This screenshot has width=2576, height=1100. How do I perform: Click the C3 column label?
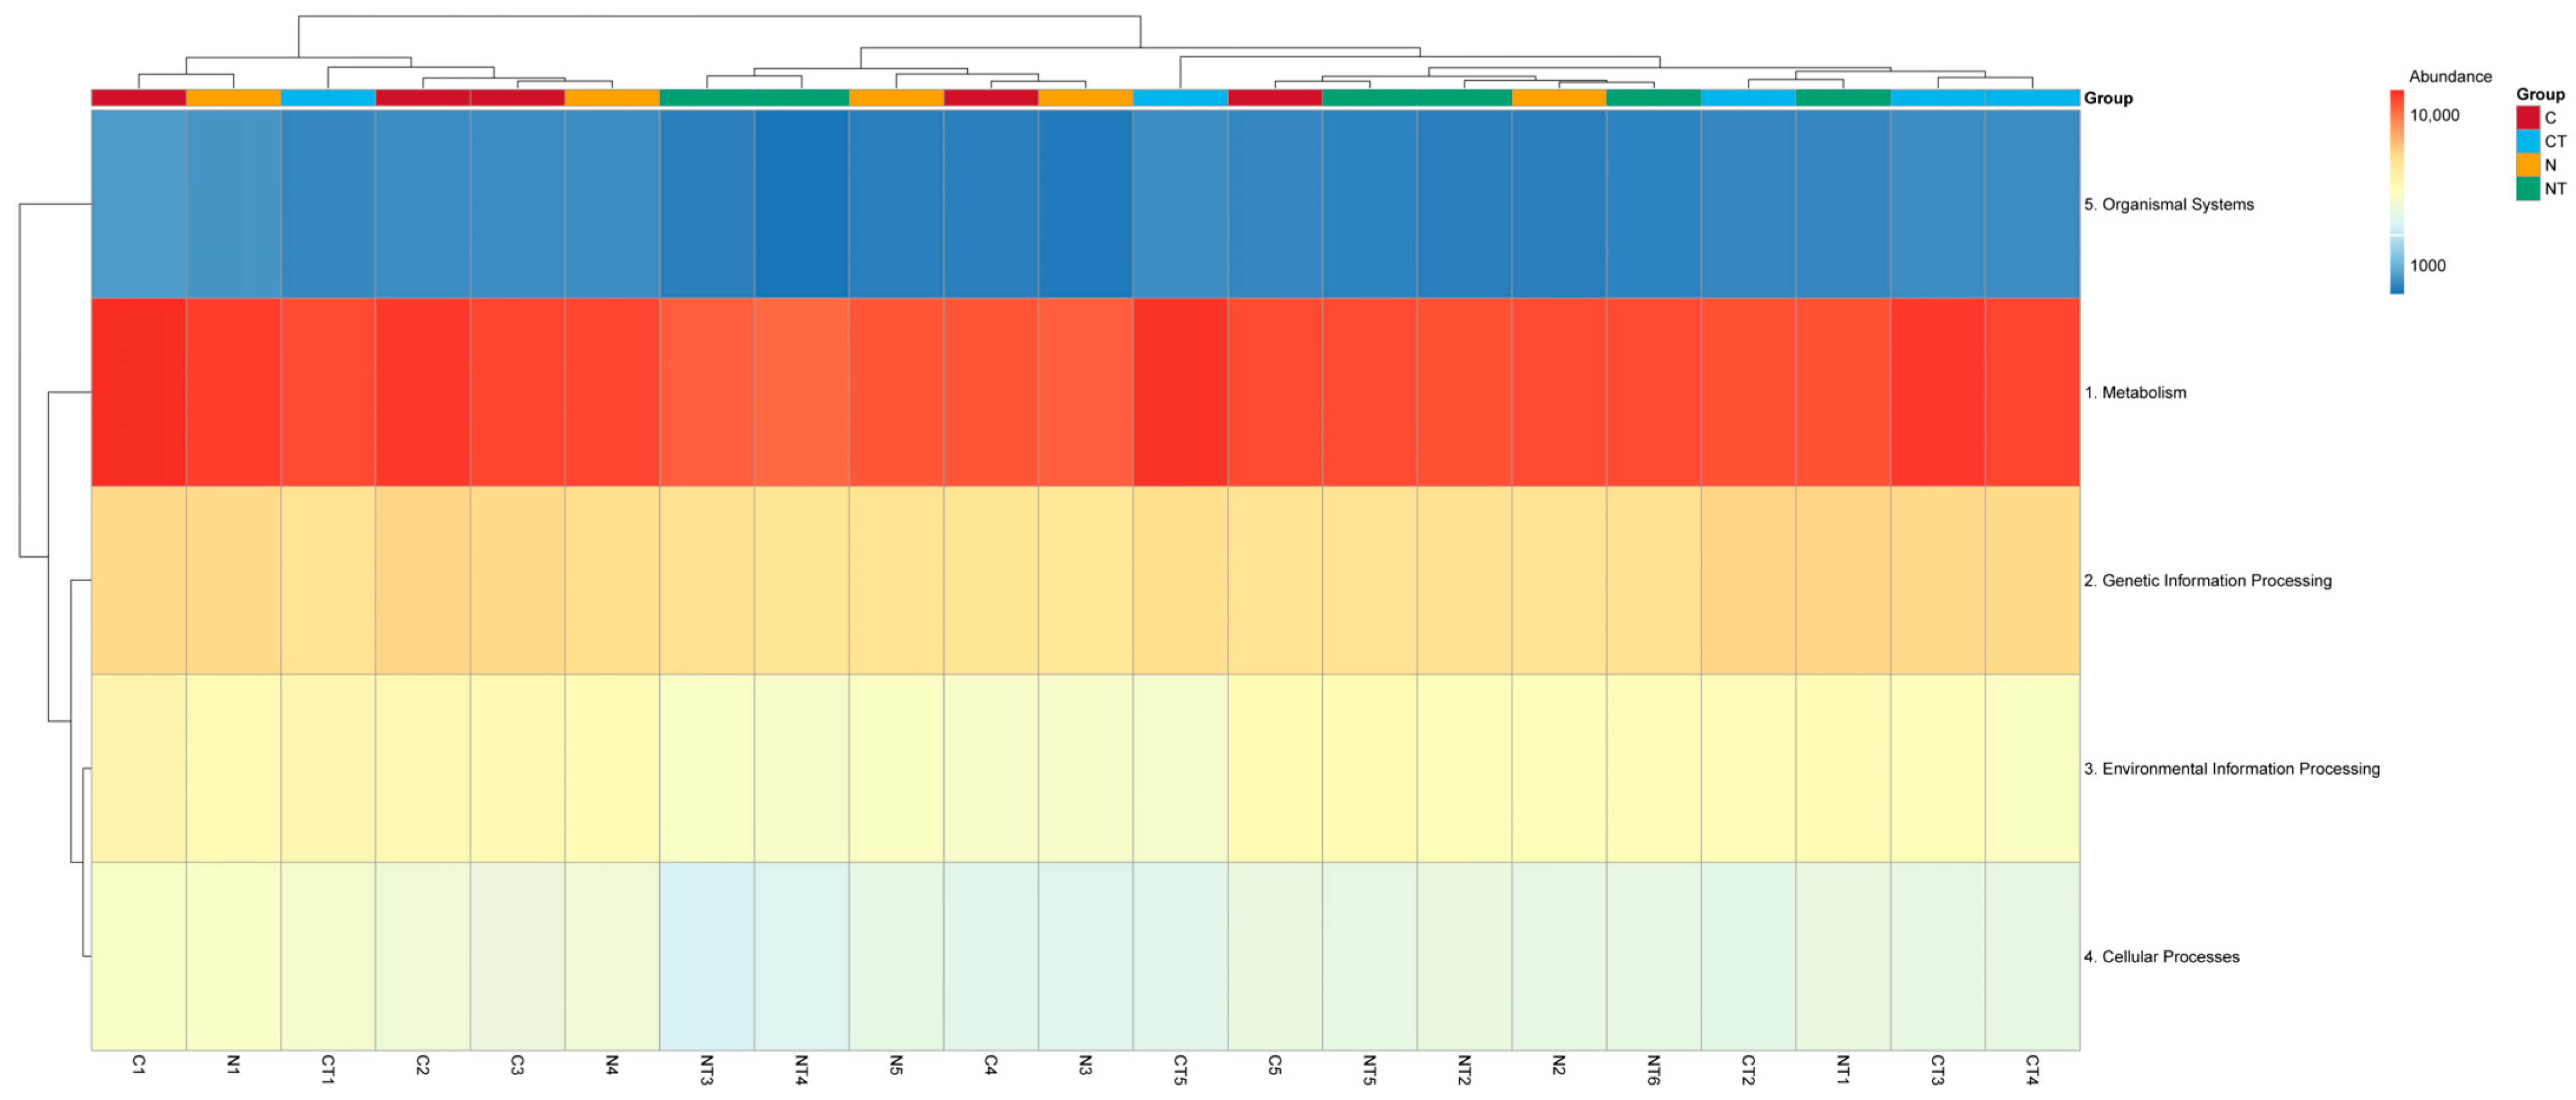pos(517,1065)
